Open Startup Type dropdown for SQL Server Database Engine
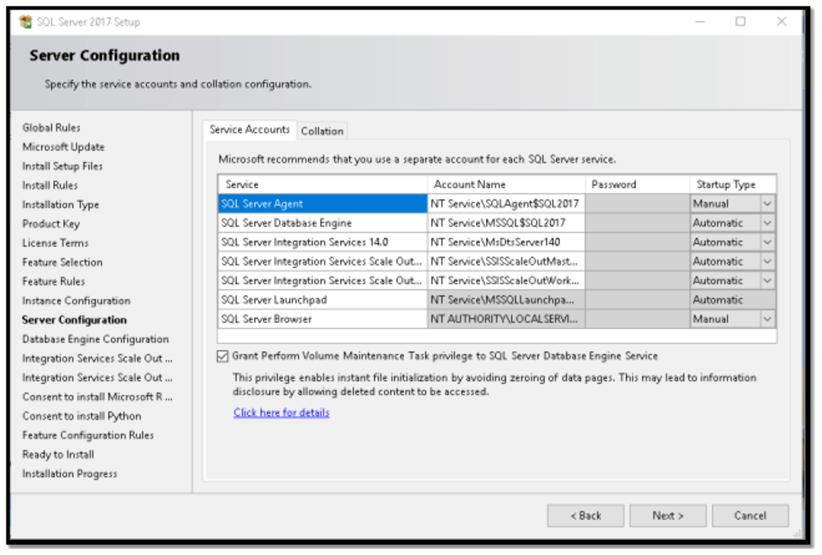 [767, 223]
